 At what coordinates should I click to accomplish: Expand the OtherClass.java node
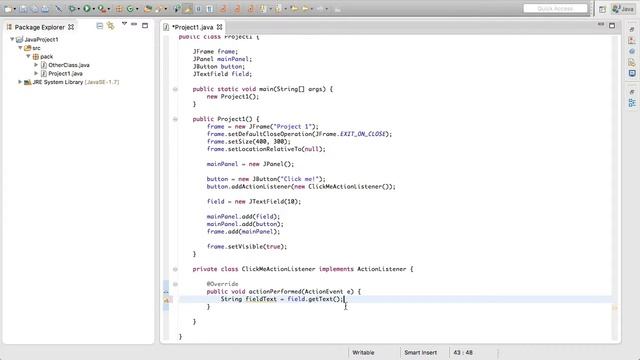pos(36,65)
